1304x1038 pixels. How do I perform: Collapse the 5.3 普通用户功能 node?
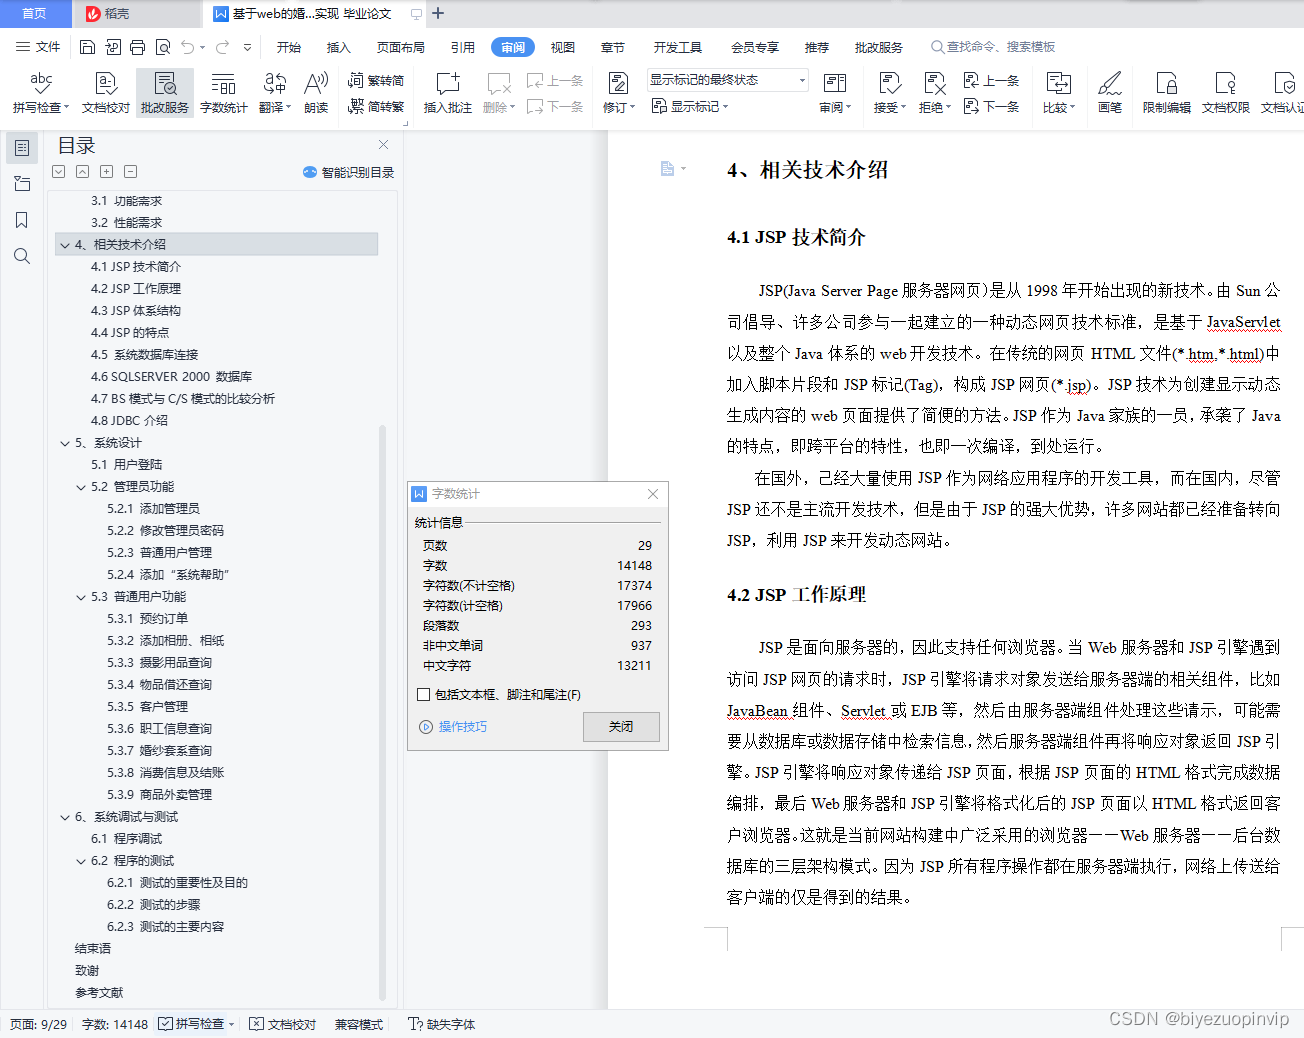[x=81, y=597]
